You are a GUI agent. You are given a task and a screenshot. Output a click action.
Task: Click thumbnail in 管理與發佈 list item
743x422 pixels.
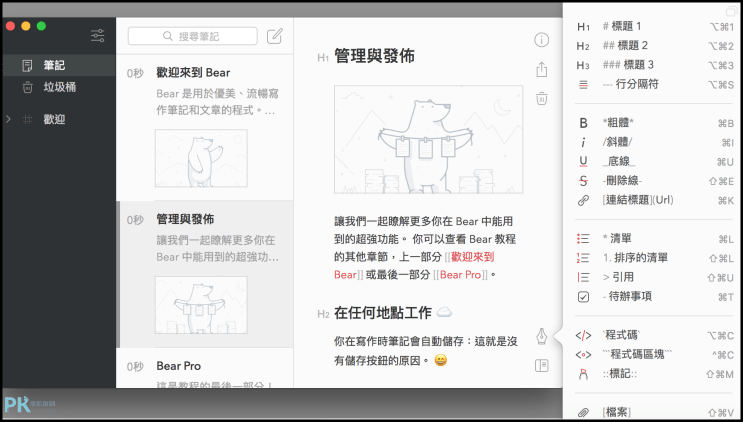coord(201,305)
